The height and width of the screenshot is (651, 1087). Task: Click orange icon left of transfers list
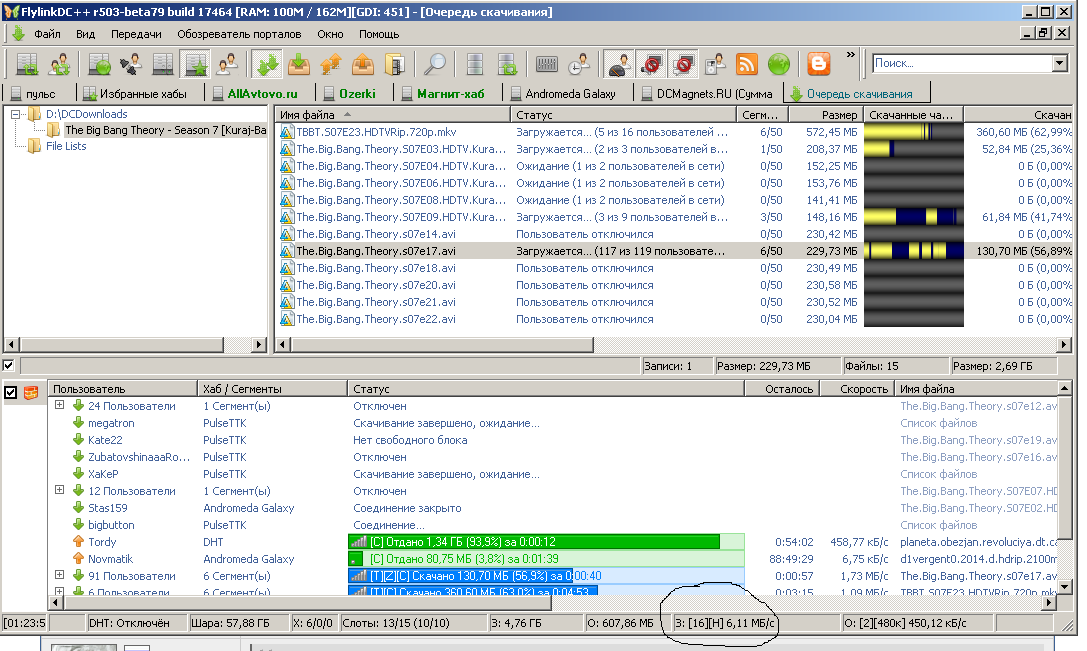click(x=31, y=393)
